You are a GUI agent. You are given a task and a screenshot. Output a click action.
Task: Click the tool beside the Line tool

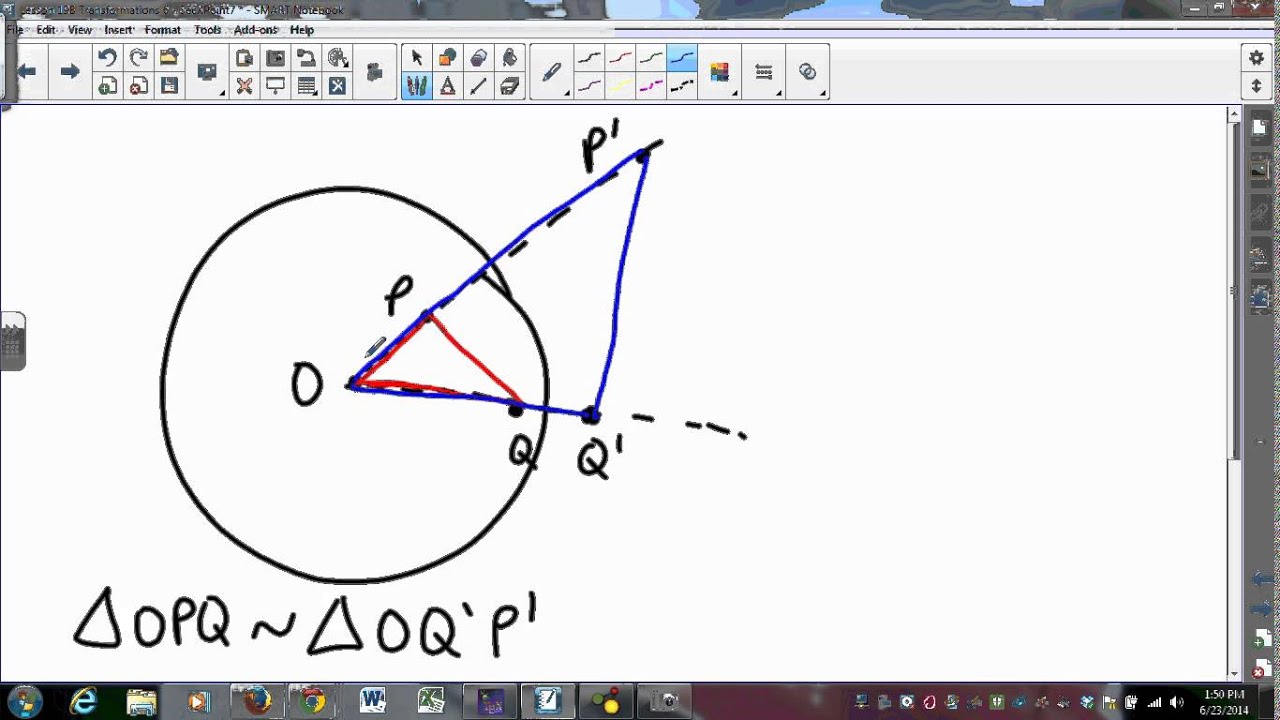(x=510, y=86)
